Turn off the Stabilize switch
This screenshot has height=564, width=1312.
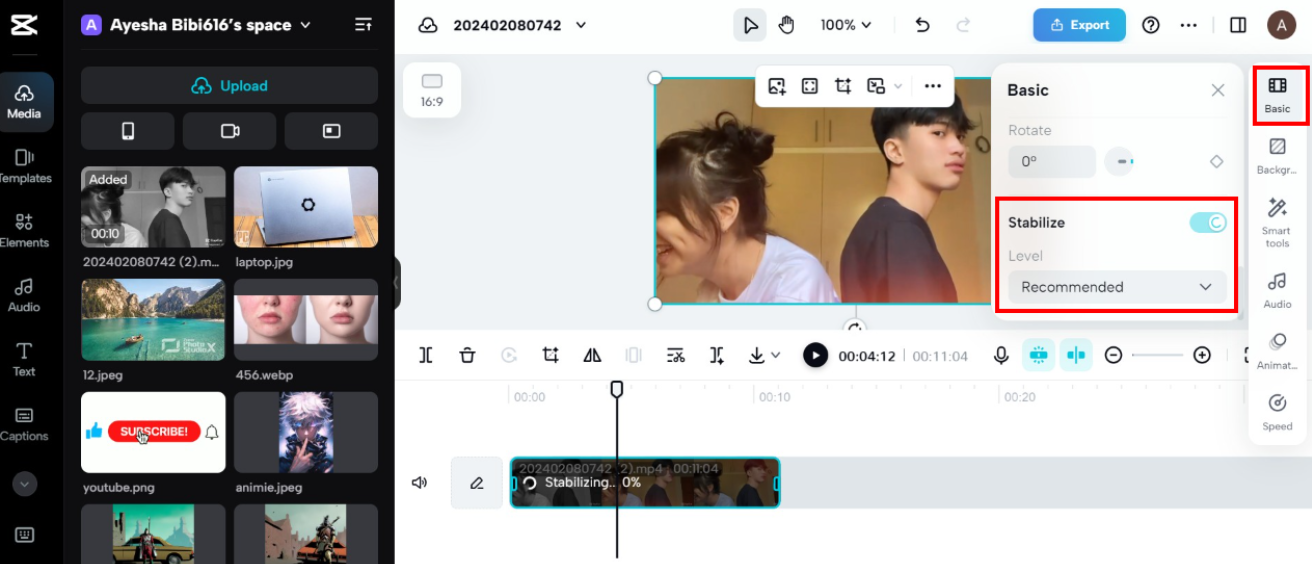point(1208,223)
